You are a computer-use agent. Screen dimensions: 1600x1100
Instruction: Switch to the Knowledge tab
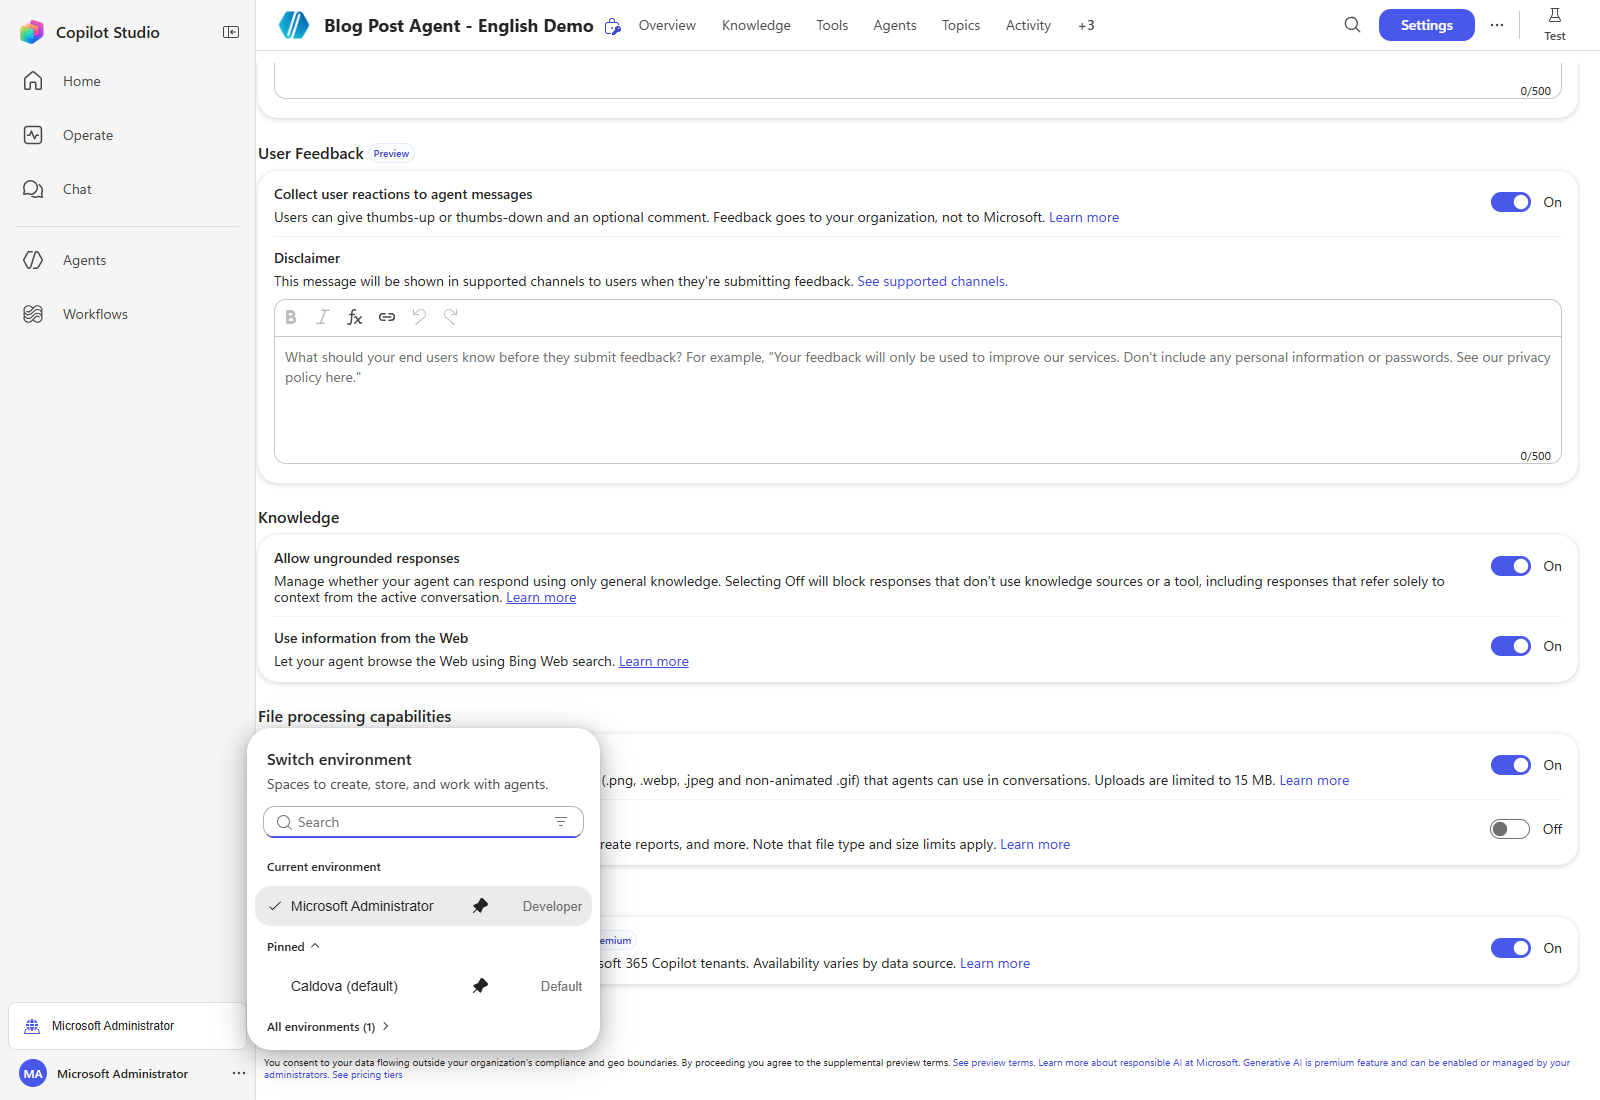click(756, 25)
